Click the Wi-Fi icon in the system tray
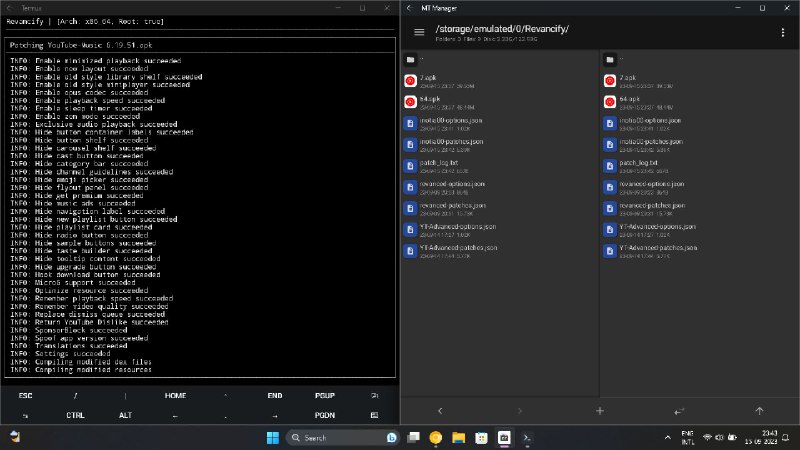 point(707,438)
